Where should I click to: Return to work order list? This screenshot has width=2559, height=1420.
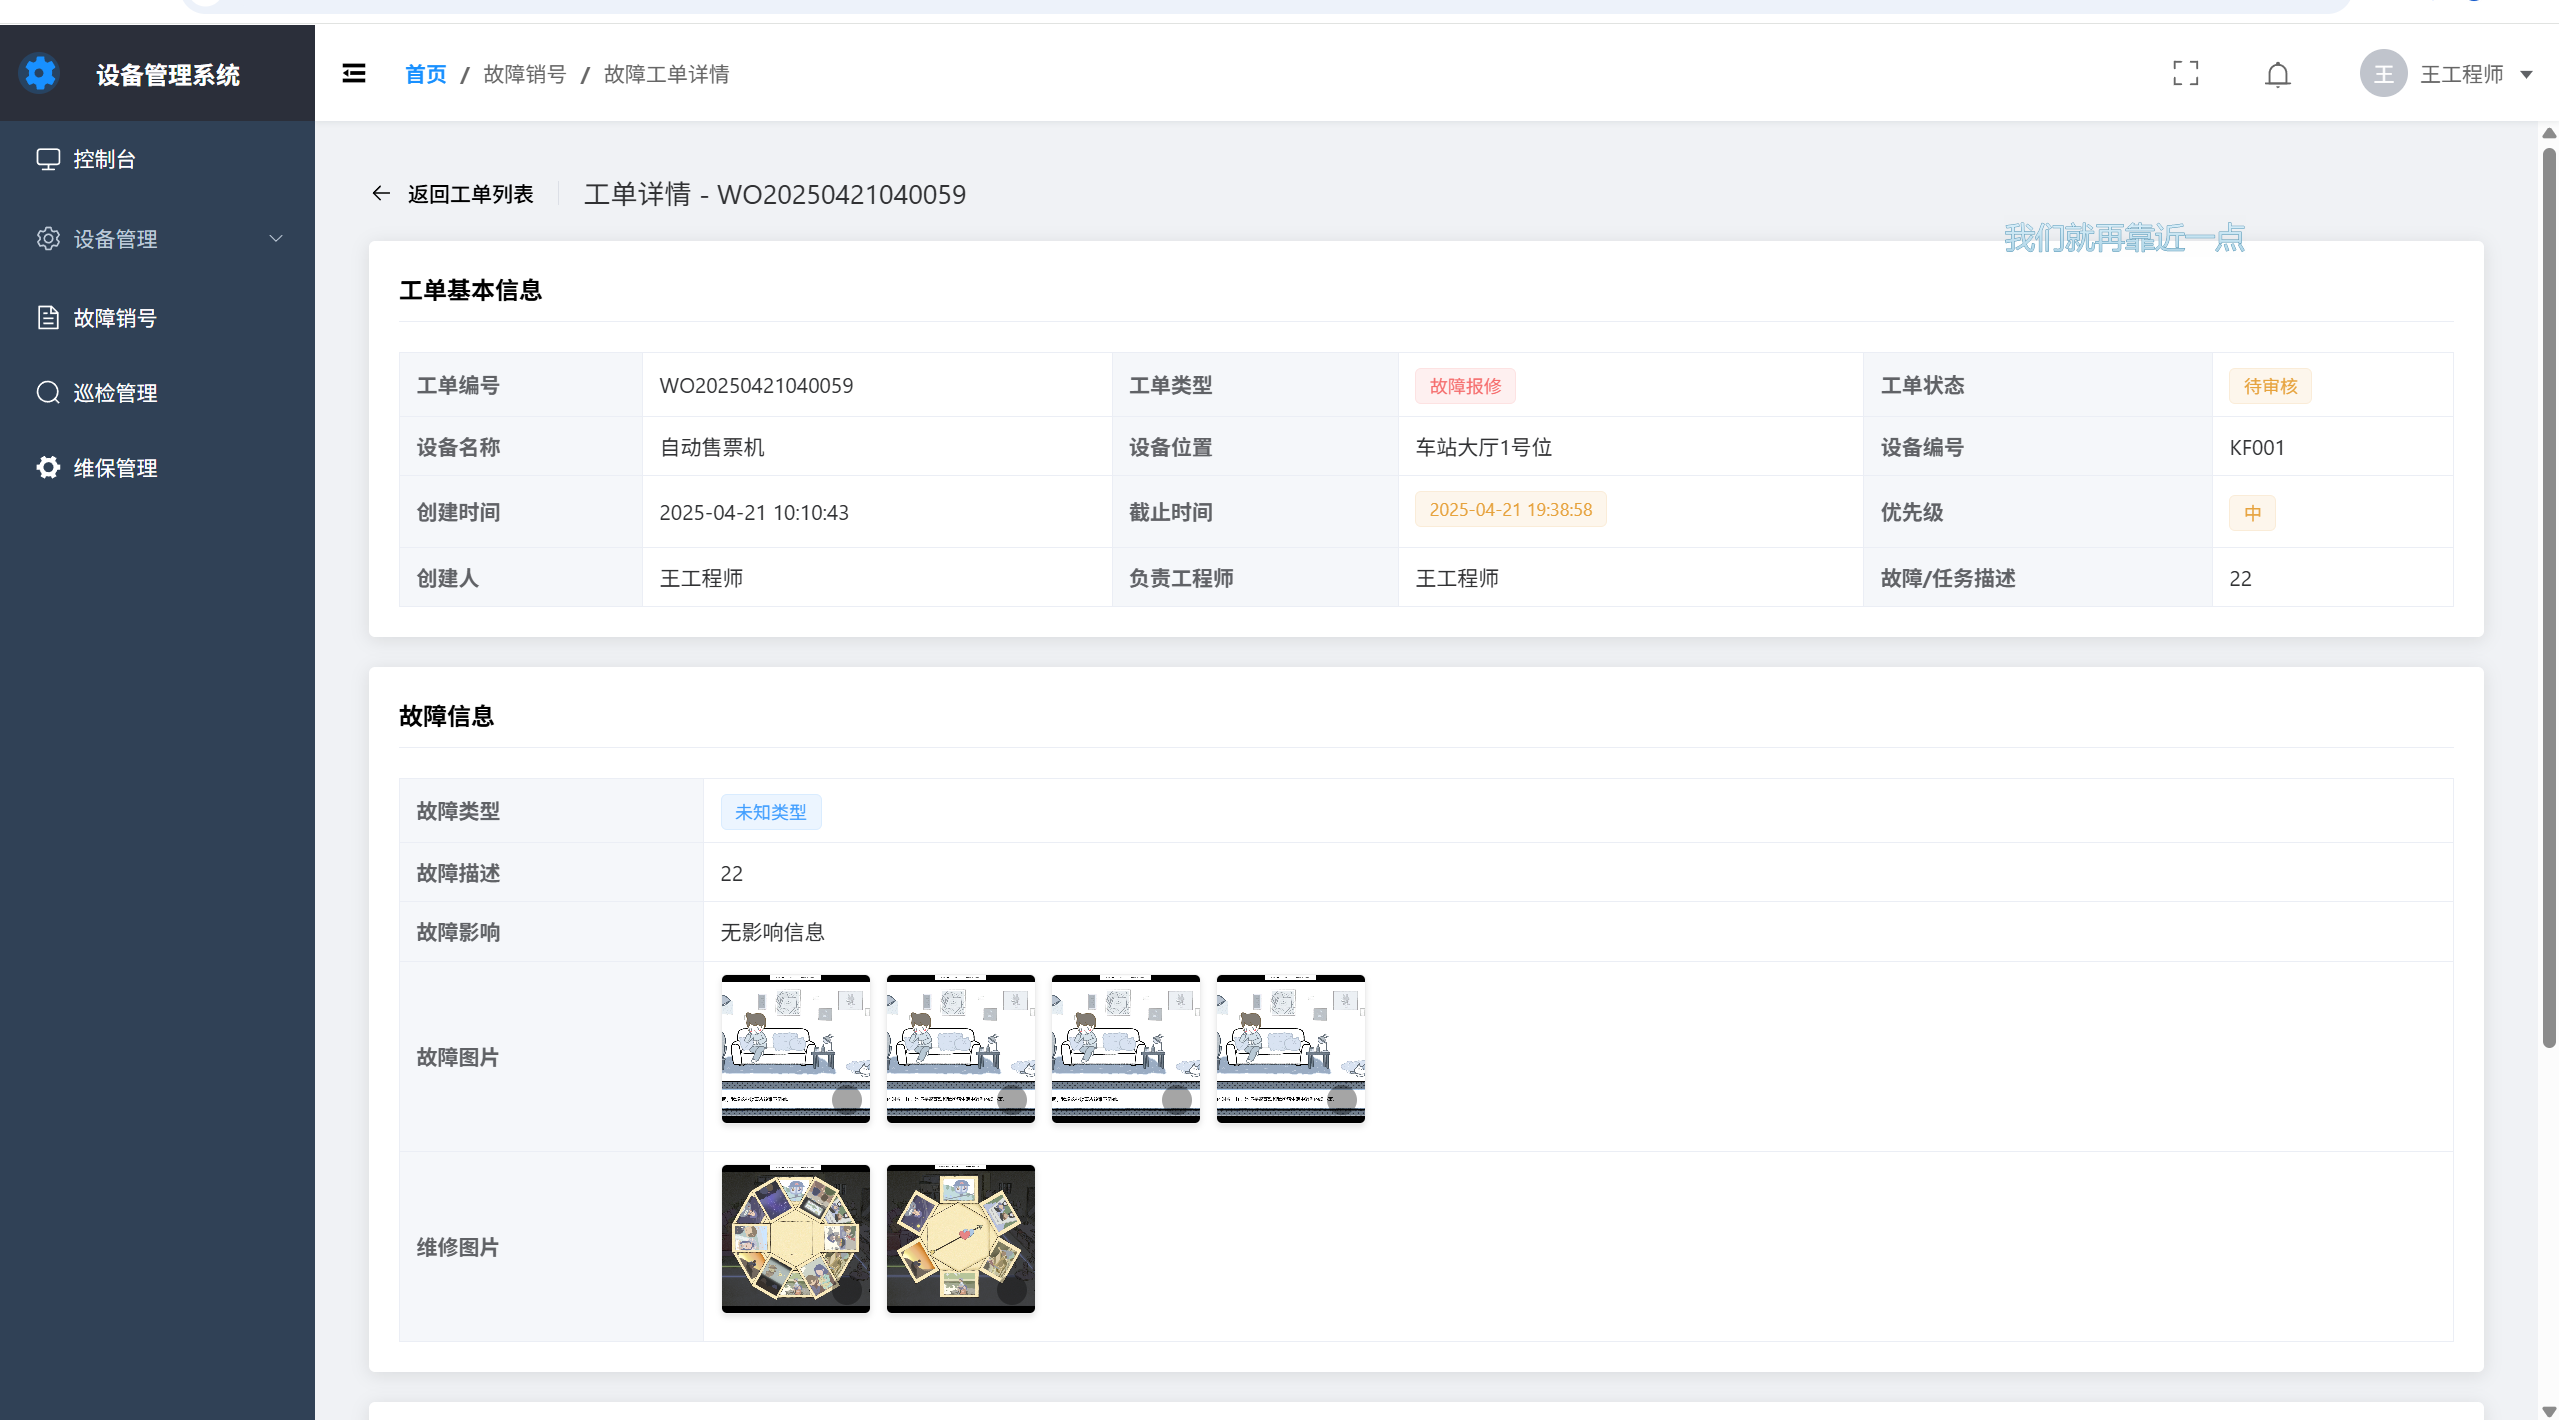pos(470,194)
